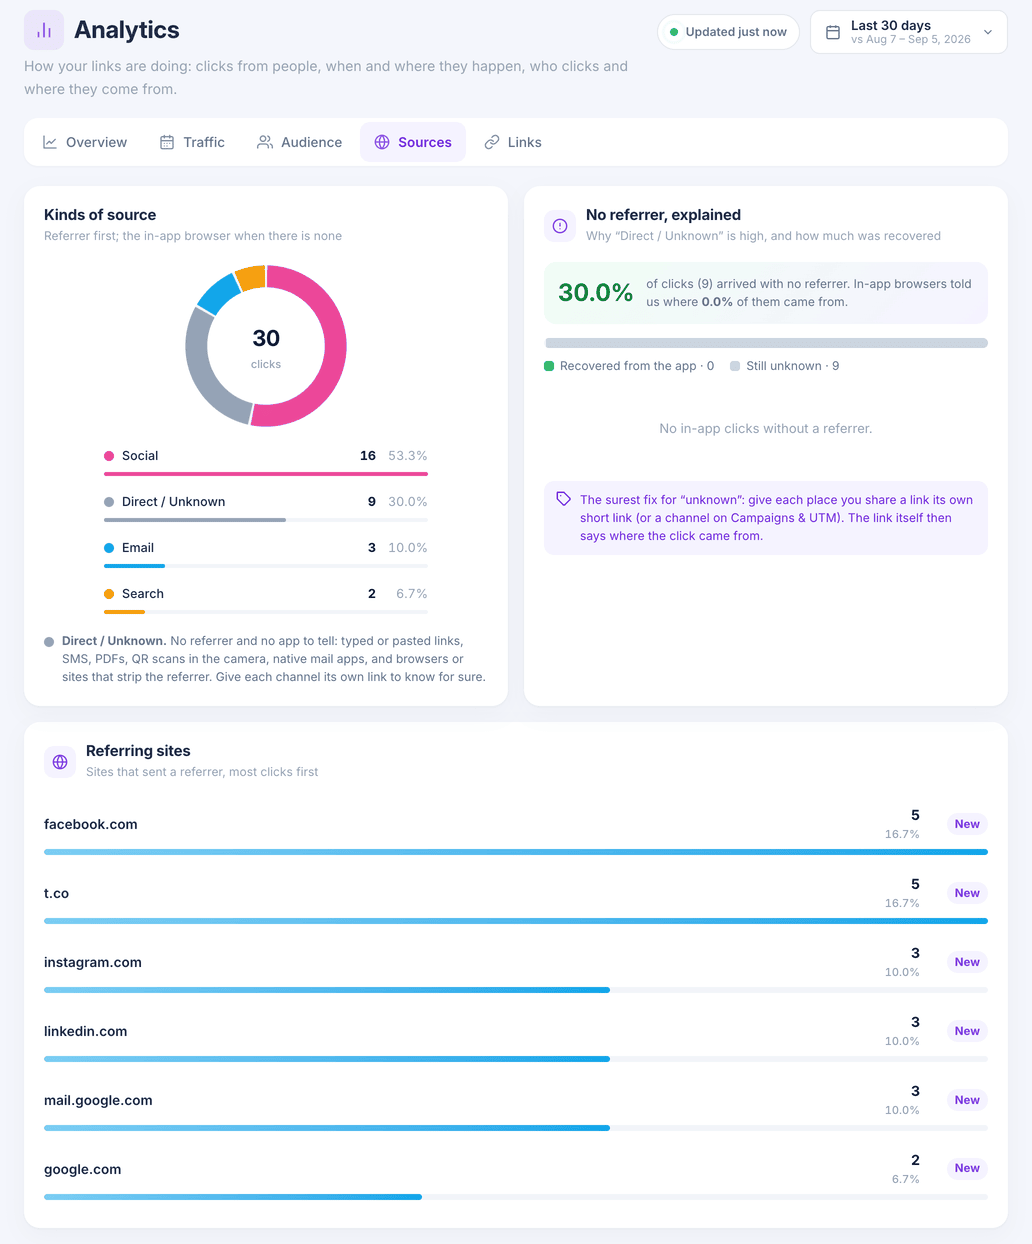Click the New badge for facebook.com
The width and height of the screenshot is (1032, 1244).
click(x=967, y=824)
